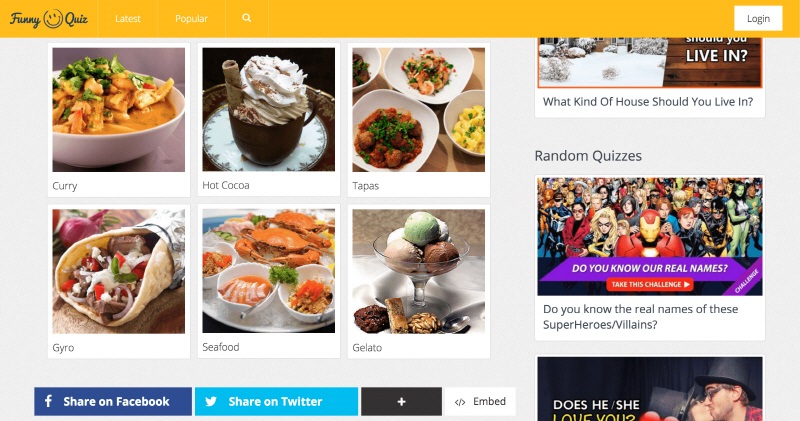Click the Facebook f icon on share button
This screenshot has width=800, height=421.
coord(48,401)
